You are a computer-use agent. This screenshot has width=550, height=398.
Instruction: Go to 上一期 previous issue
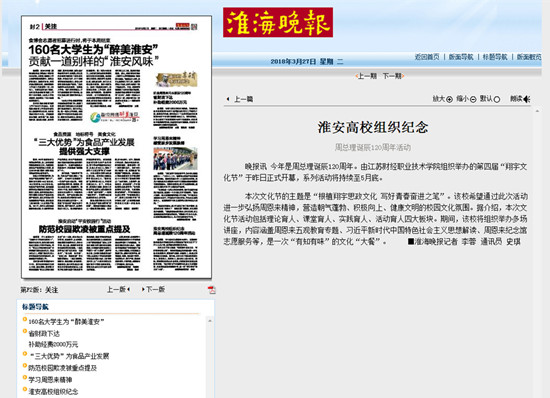click(366, 76)
